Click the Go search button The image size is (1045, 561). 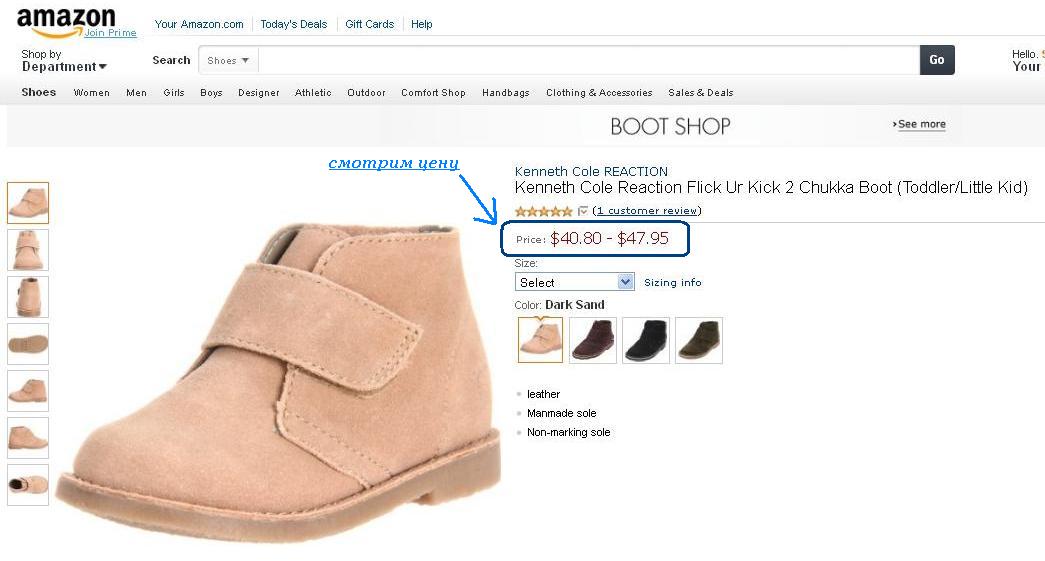(x=936, y=60)
